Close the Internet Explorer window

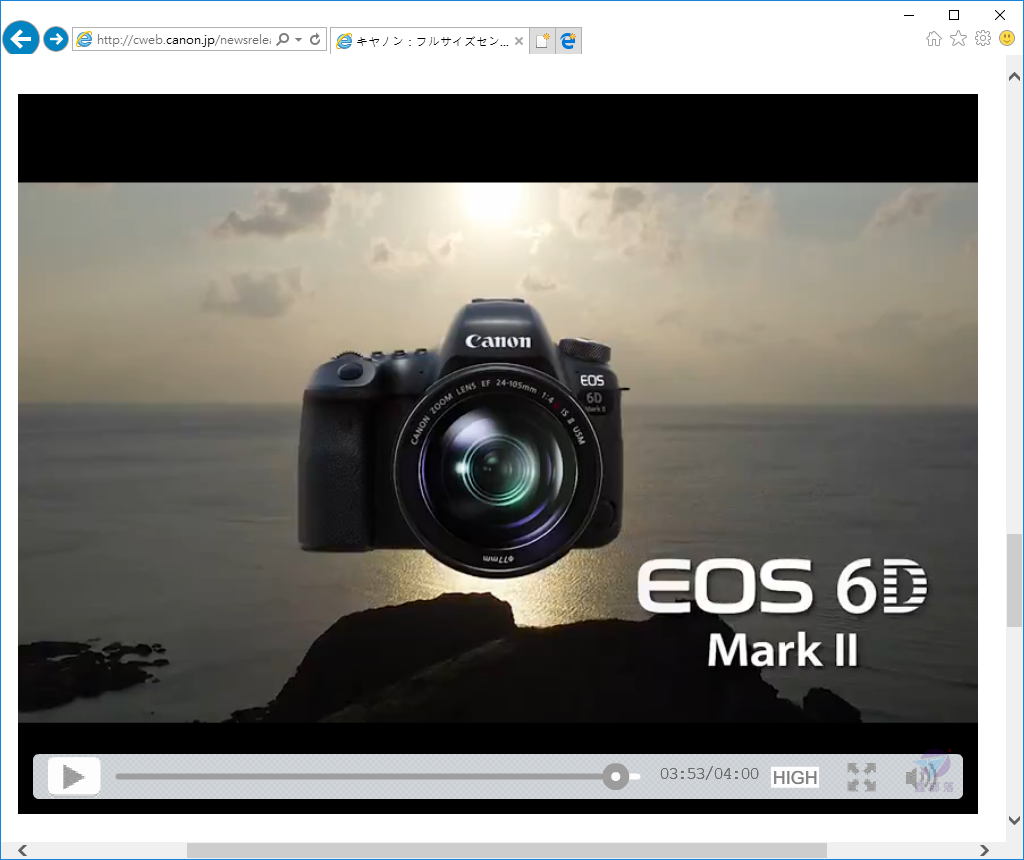coord(1000,15)
